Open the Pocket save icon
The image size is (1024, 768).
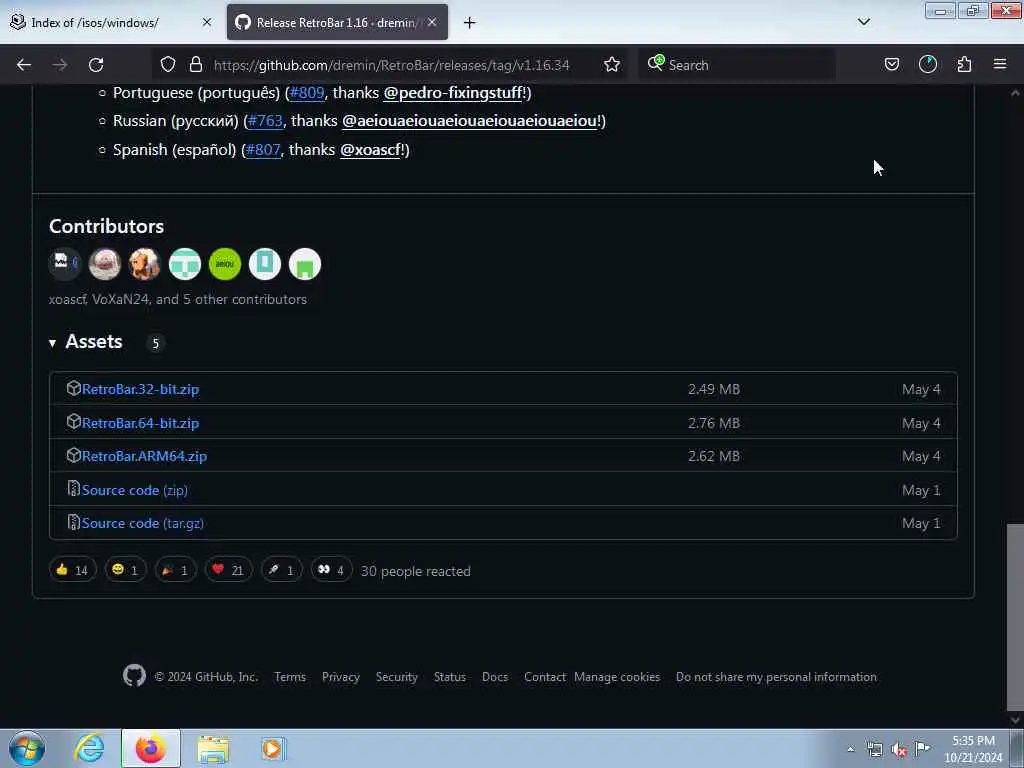891,65
